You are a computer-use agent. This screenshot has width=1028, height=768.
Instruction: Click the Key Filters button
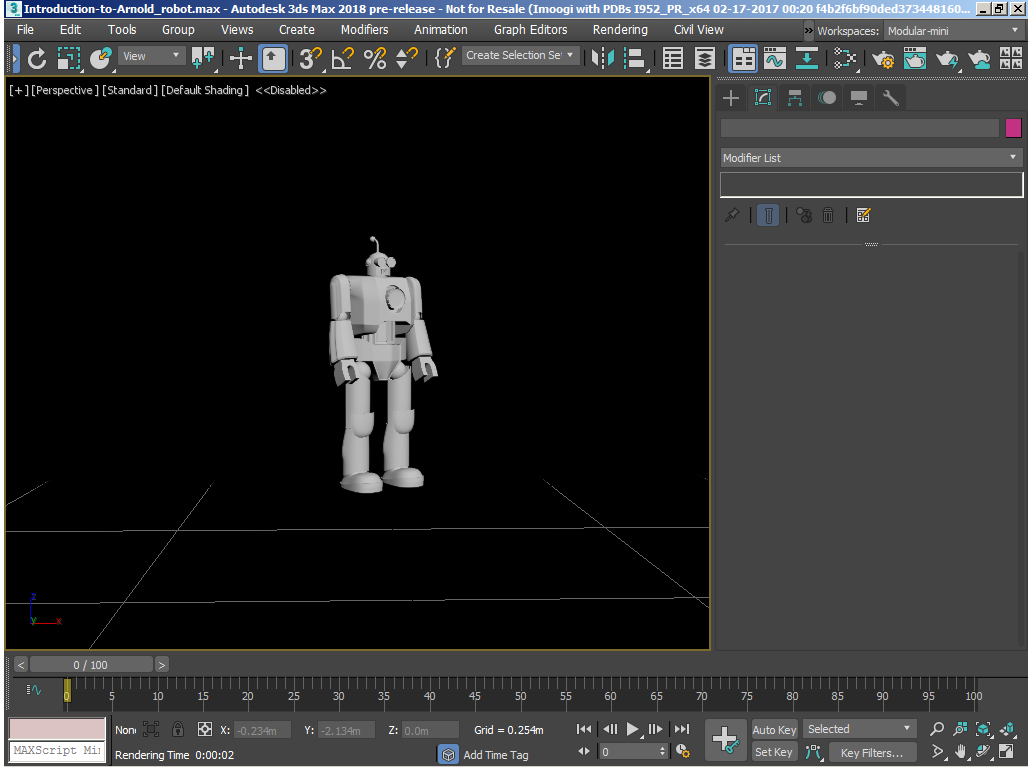point(872,752)
